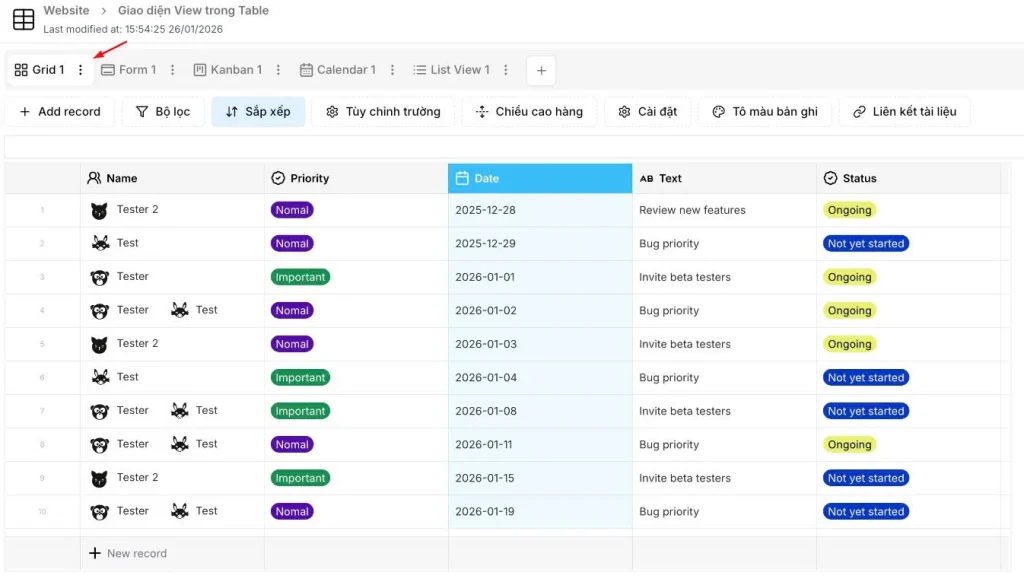
Task: Click the Important tag in row 3
Action: [300, 277]
